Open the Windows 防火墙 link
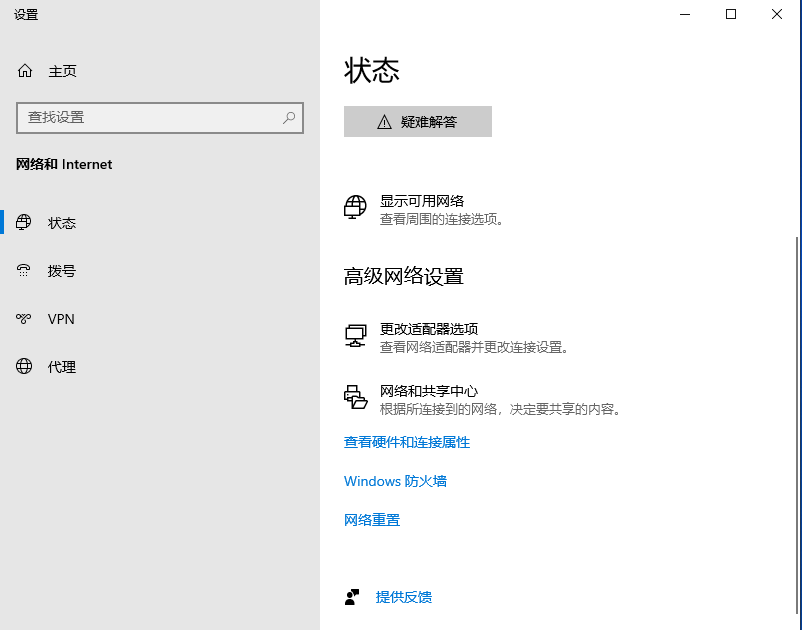Viewport: 802px width, 630px height. (x=395, y=481)
